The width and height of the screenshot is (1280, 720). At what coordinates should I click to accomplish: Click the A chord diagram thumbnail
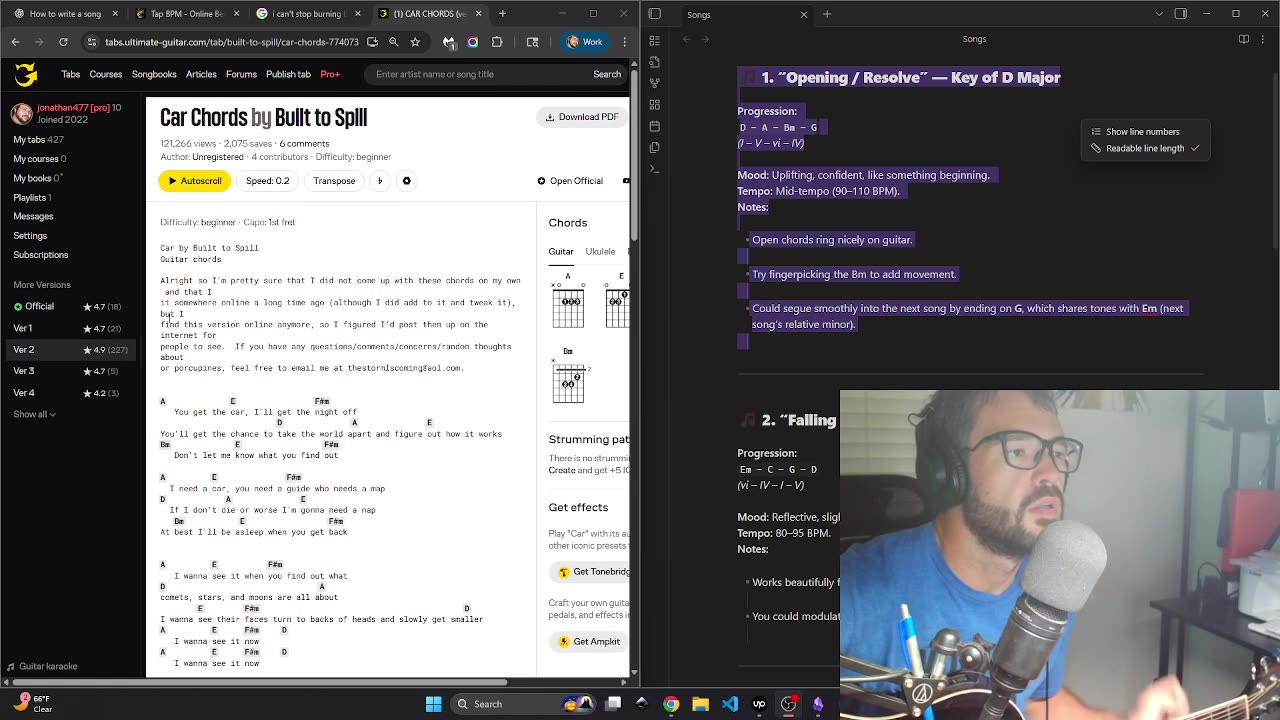568,301
